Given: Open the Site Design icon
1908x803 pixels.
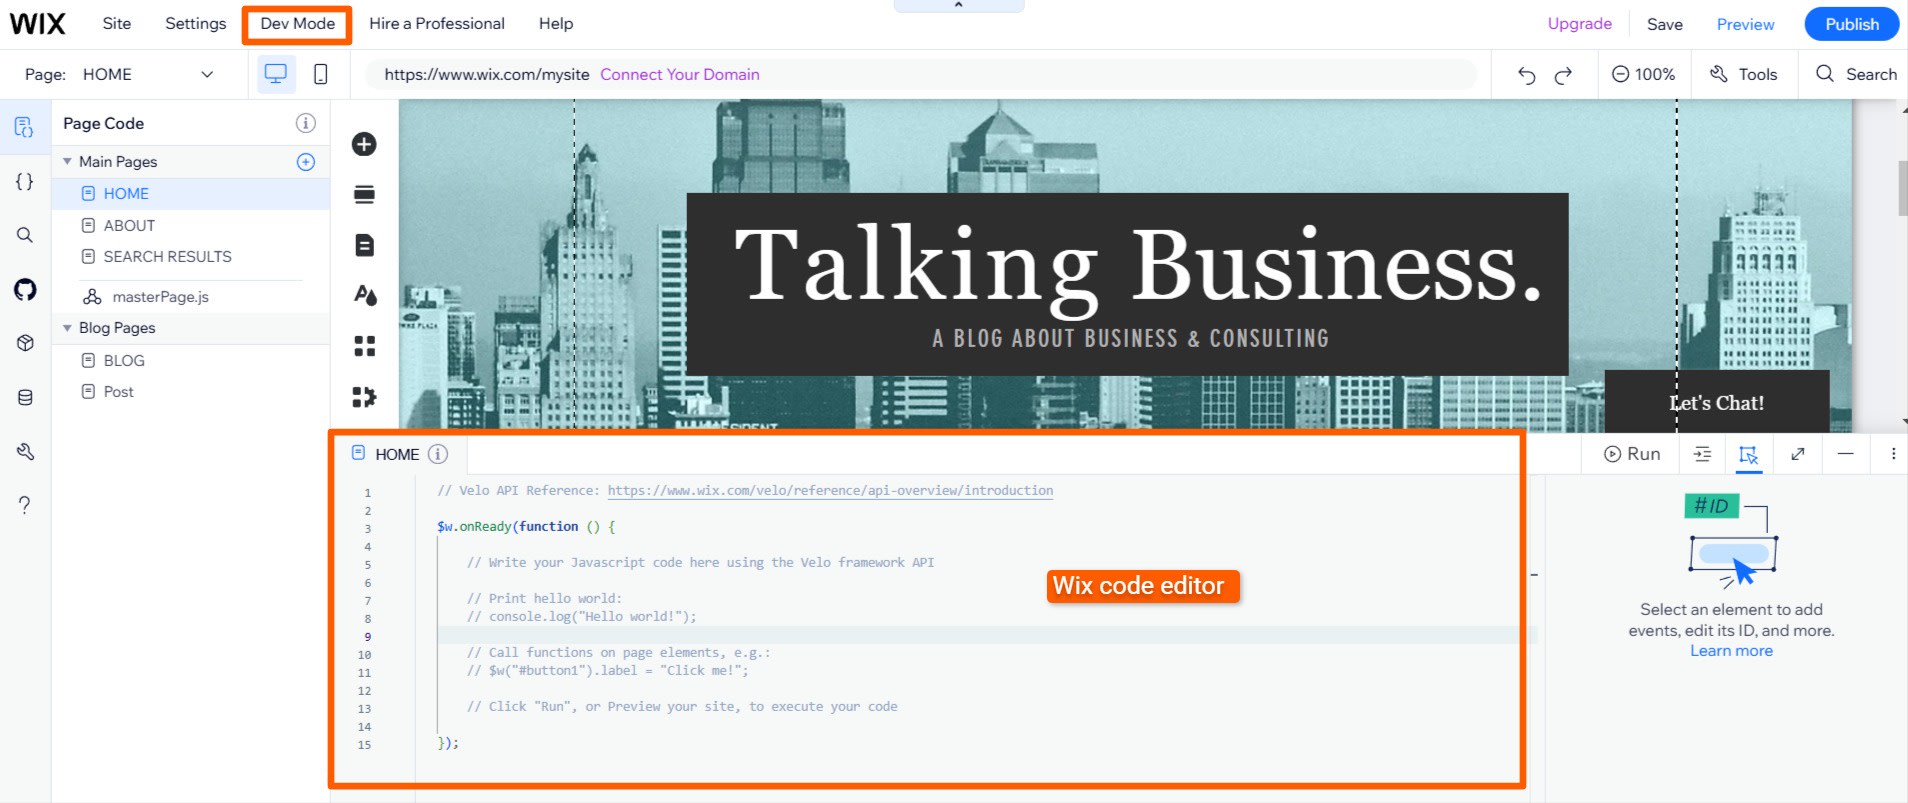Looking at the screenshot, I should (x=365, y=295).
